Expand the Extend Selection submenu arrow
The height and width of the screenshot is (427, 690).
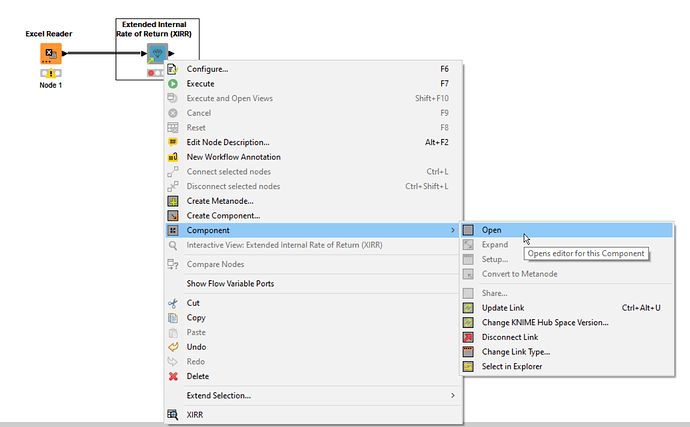point(452,395)
